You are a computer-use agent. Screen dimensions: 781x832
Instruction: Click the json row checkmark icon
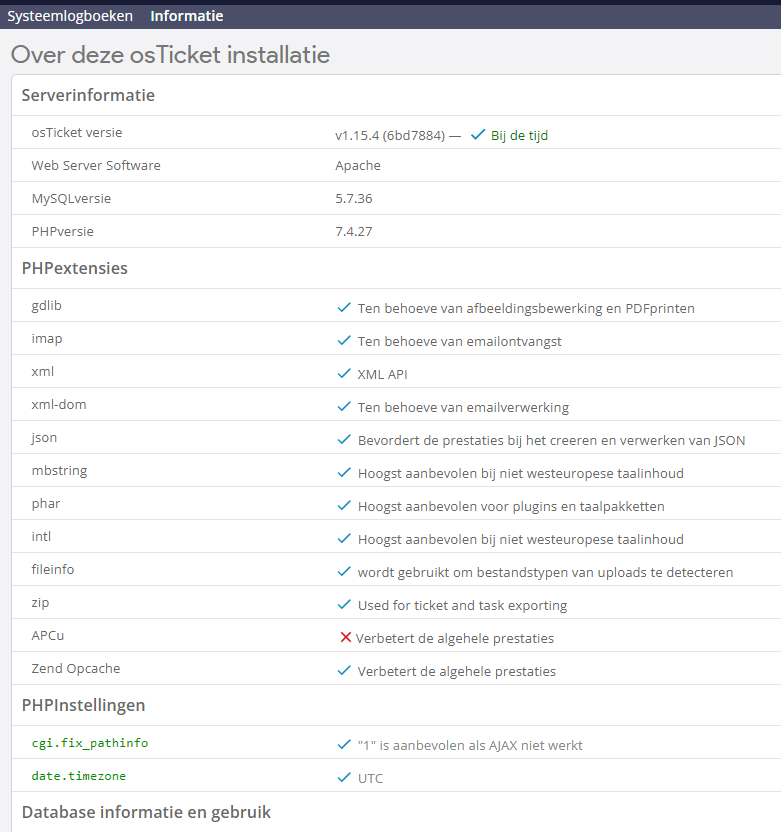click(x=344, y=439)
